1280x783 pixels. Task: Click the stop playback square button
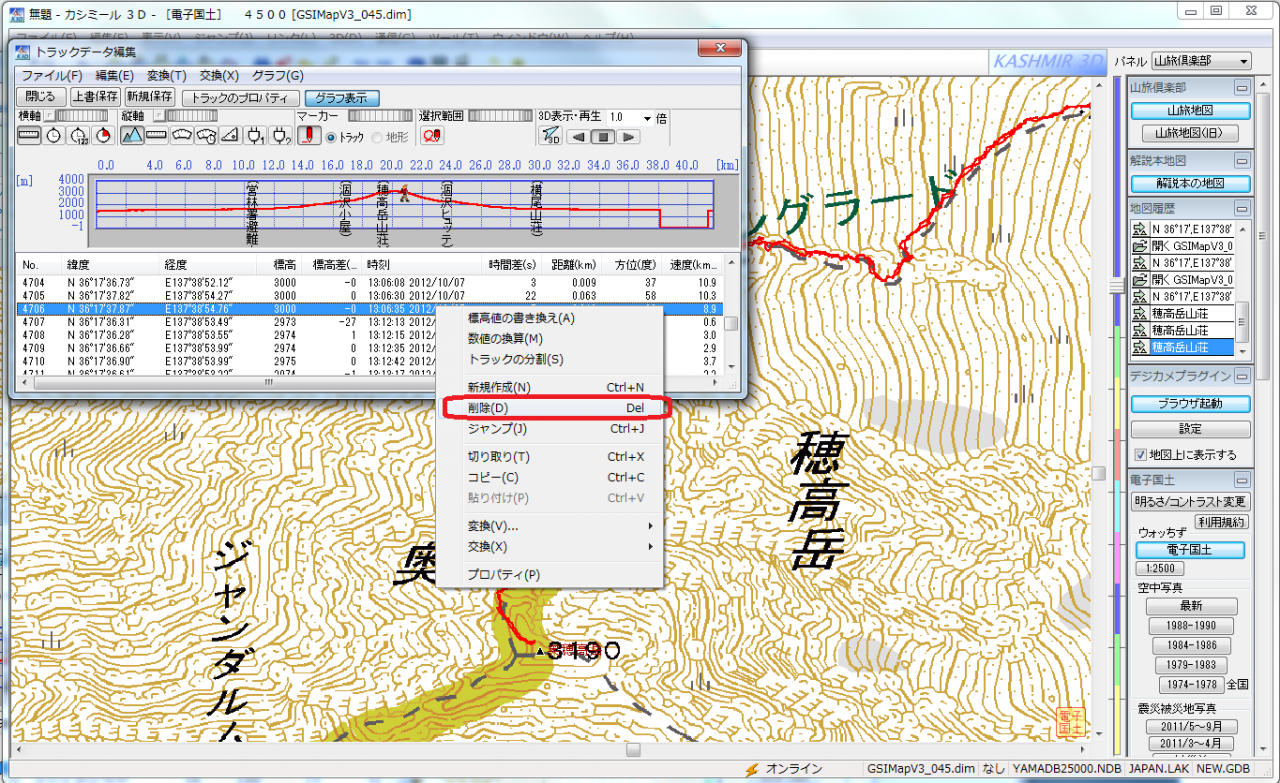click(604, 137)
